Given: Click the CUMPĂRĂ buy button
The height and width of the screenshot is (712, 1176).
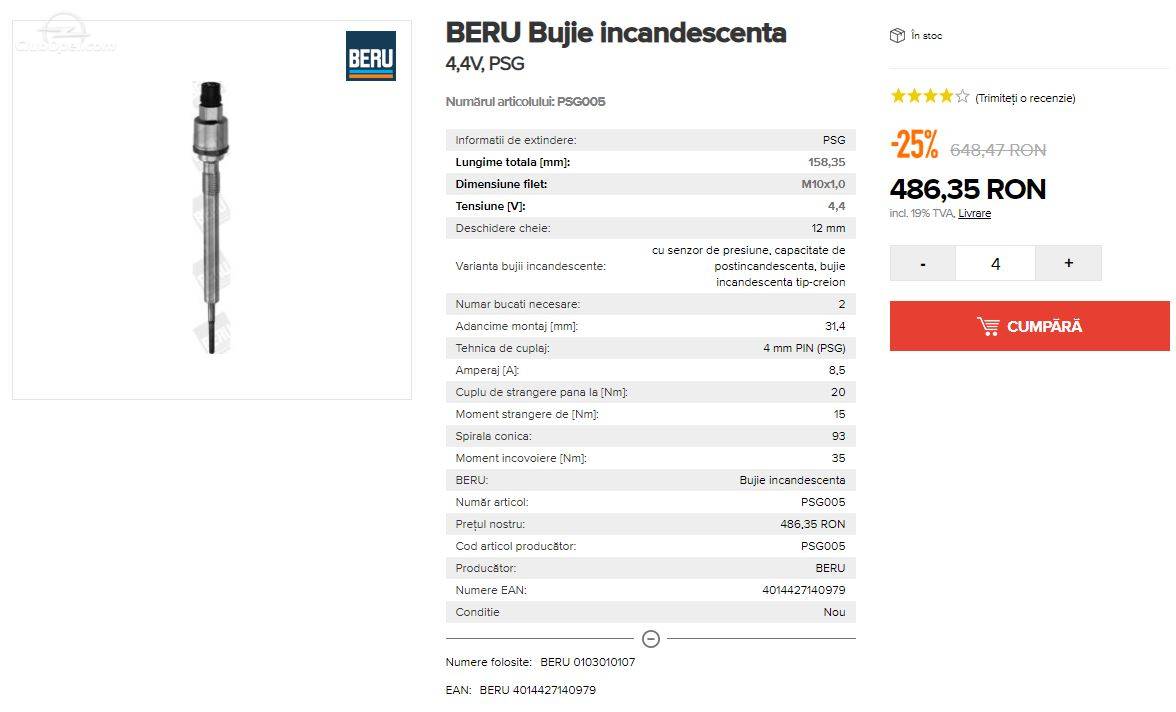Looking at the screenshot, I should (x=1030, y=326).
